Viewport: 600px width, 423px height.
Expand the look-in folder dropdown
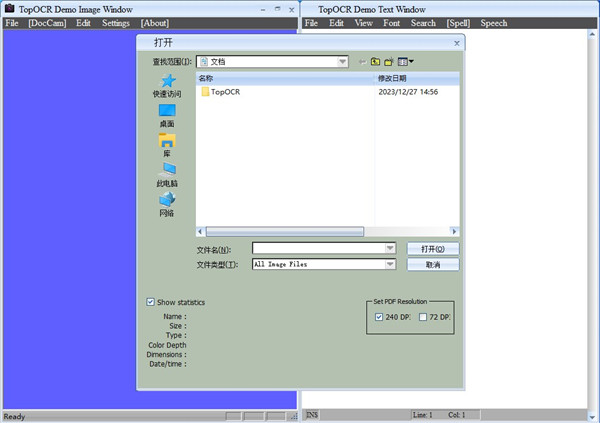pos(342,62)
